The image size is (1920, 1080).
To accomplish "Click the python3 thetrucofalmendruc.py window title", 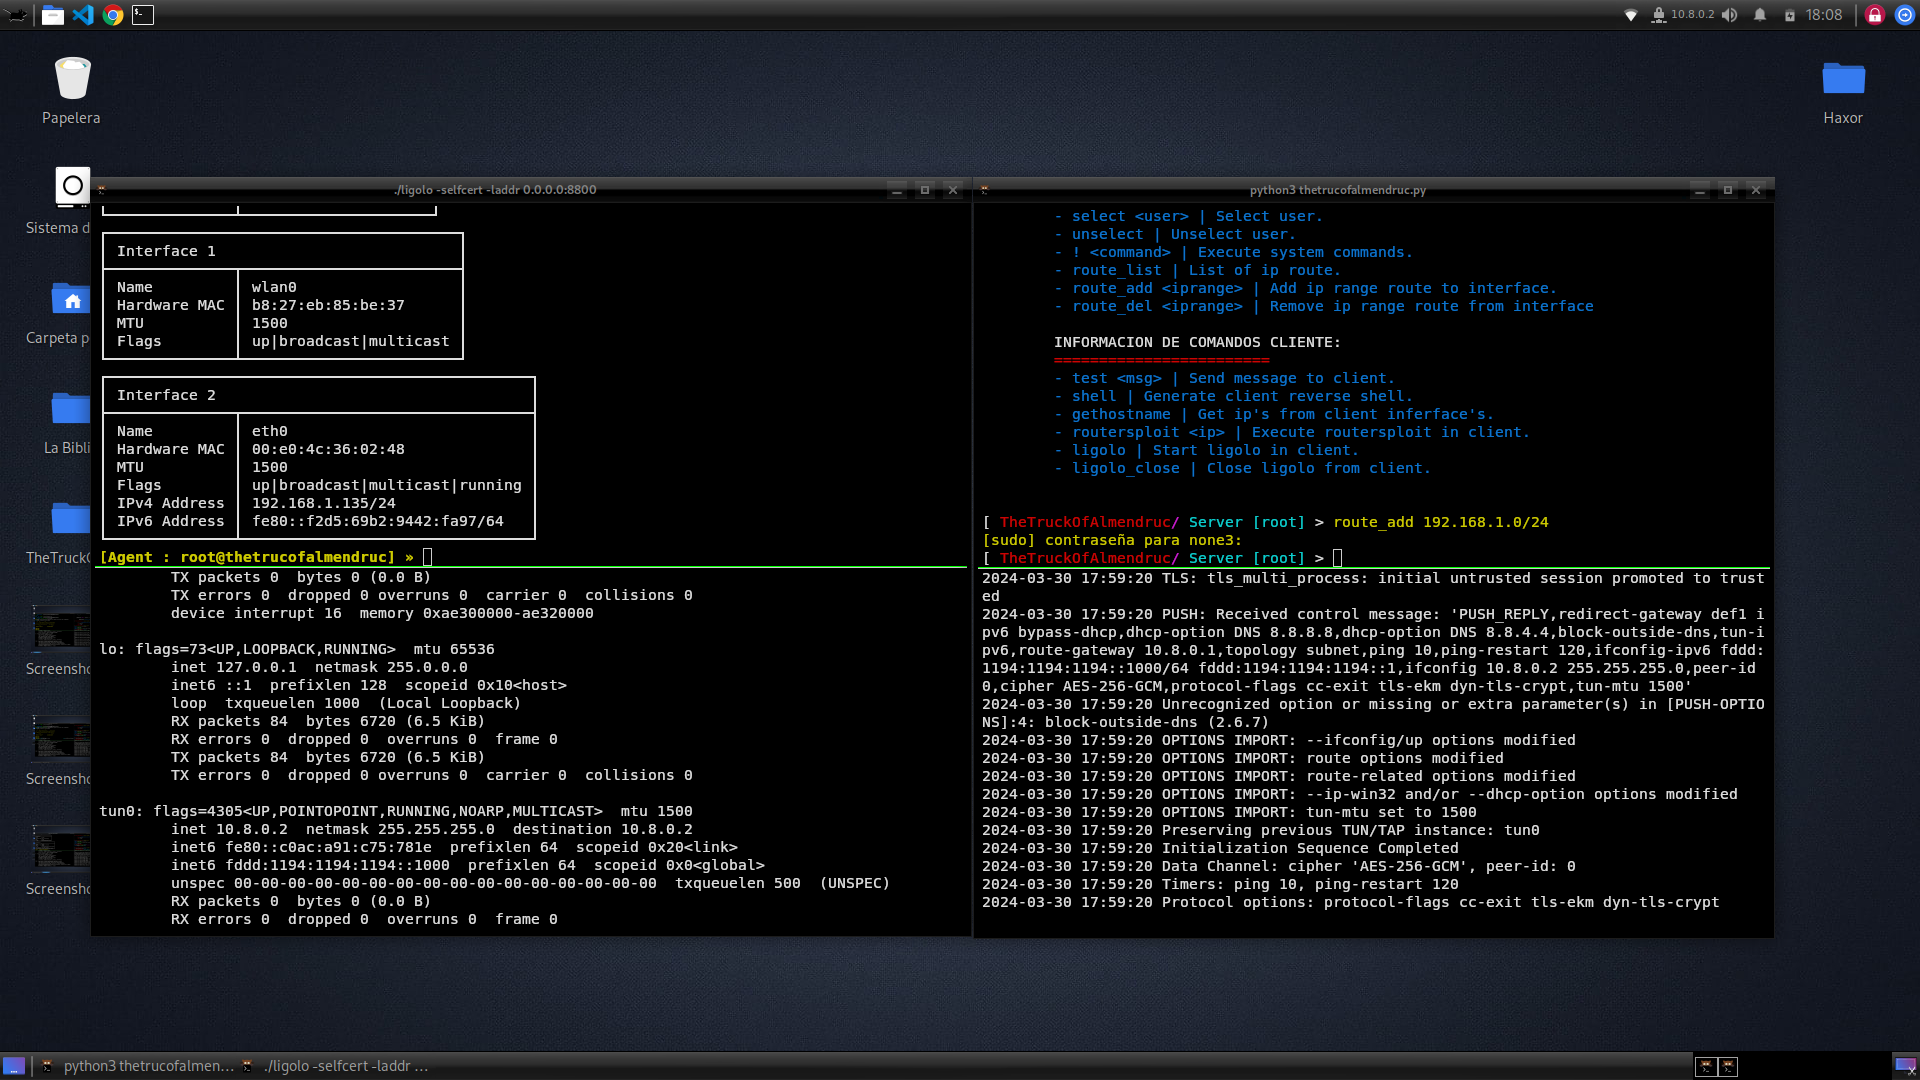I will (1338, 190).
